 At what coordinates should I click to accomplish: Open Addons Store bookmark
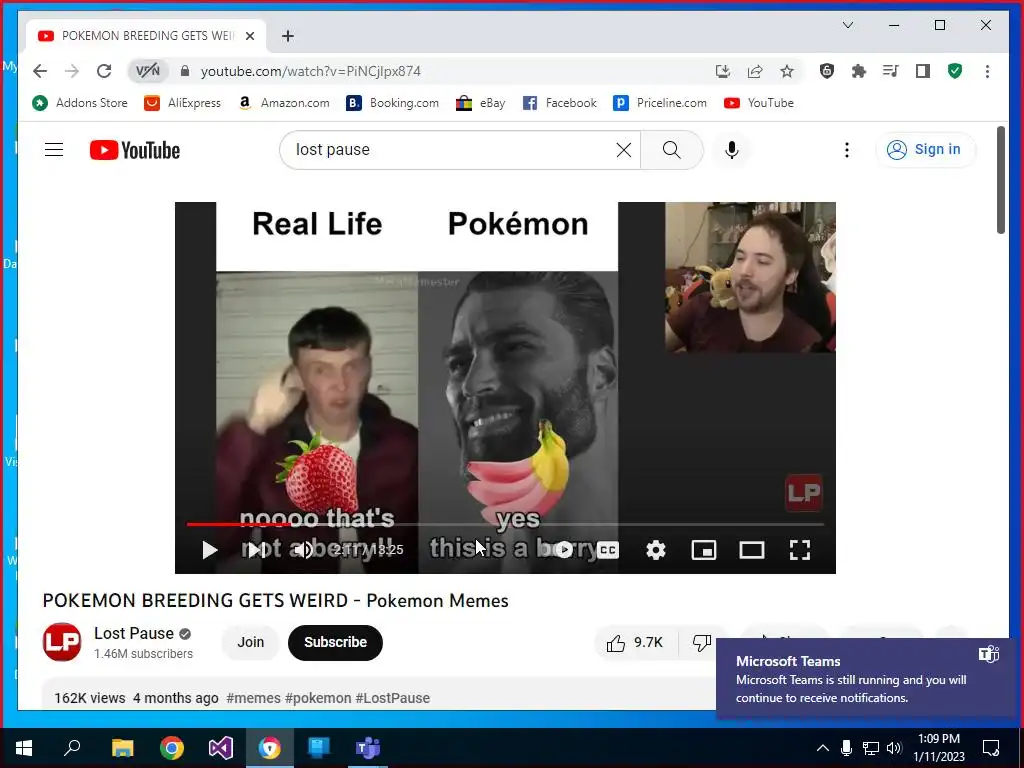(x=80, y=103)
